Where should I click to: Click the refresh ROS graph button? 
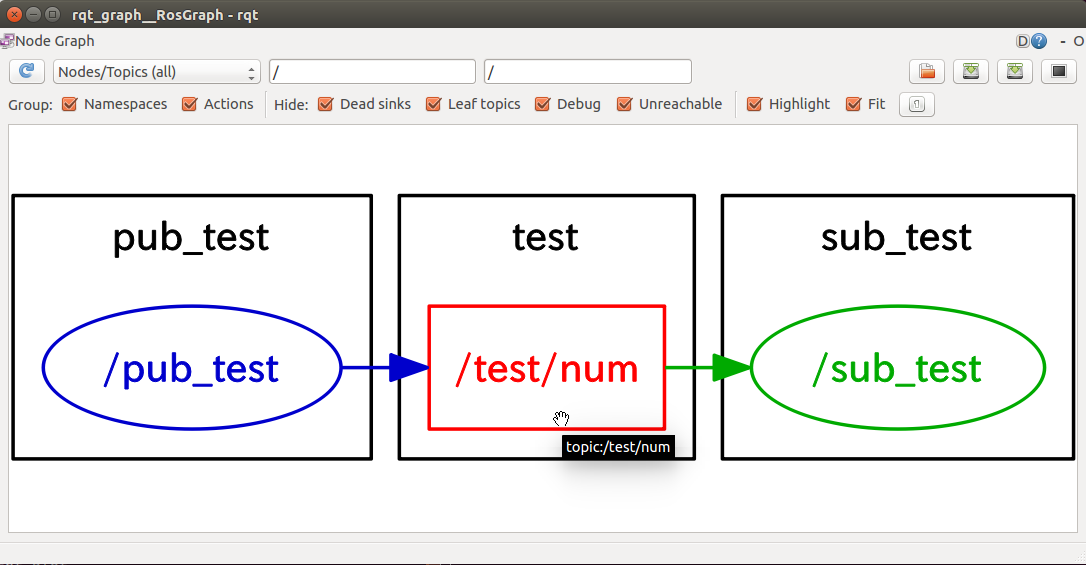click(x=27, y=71)
